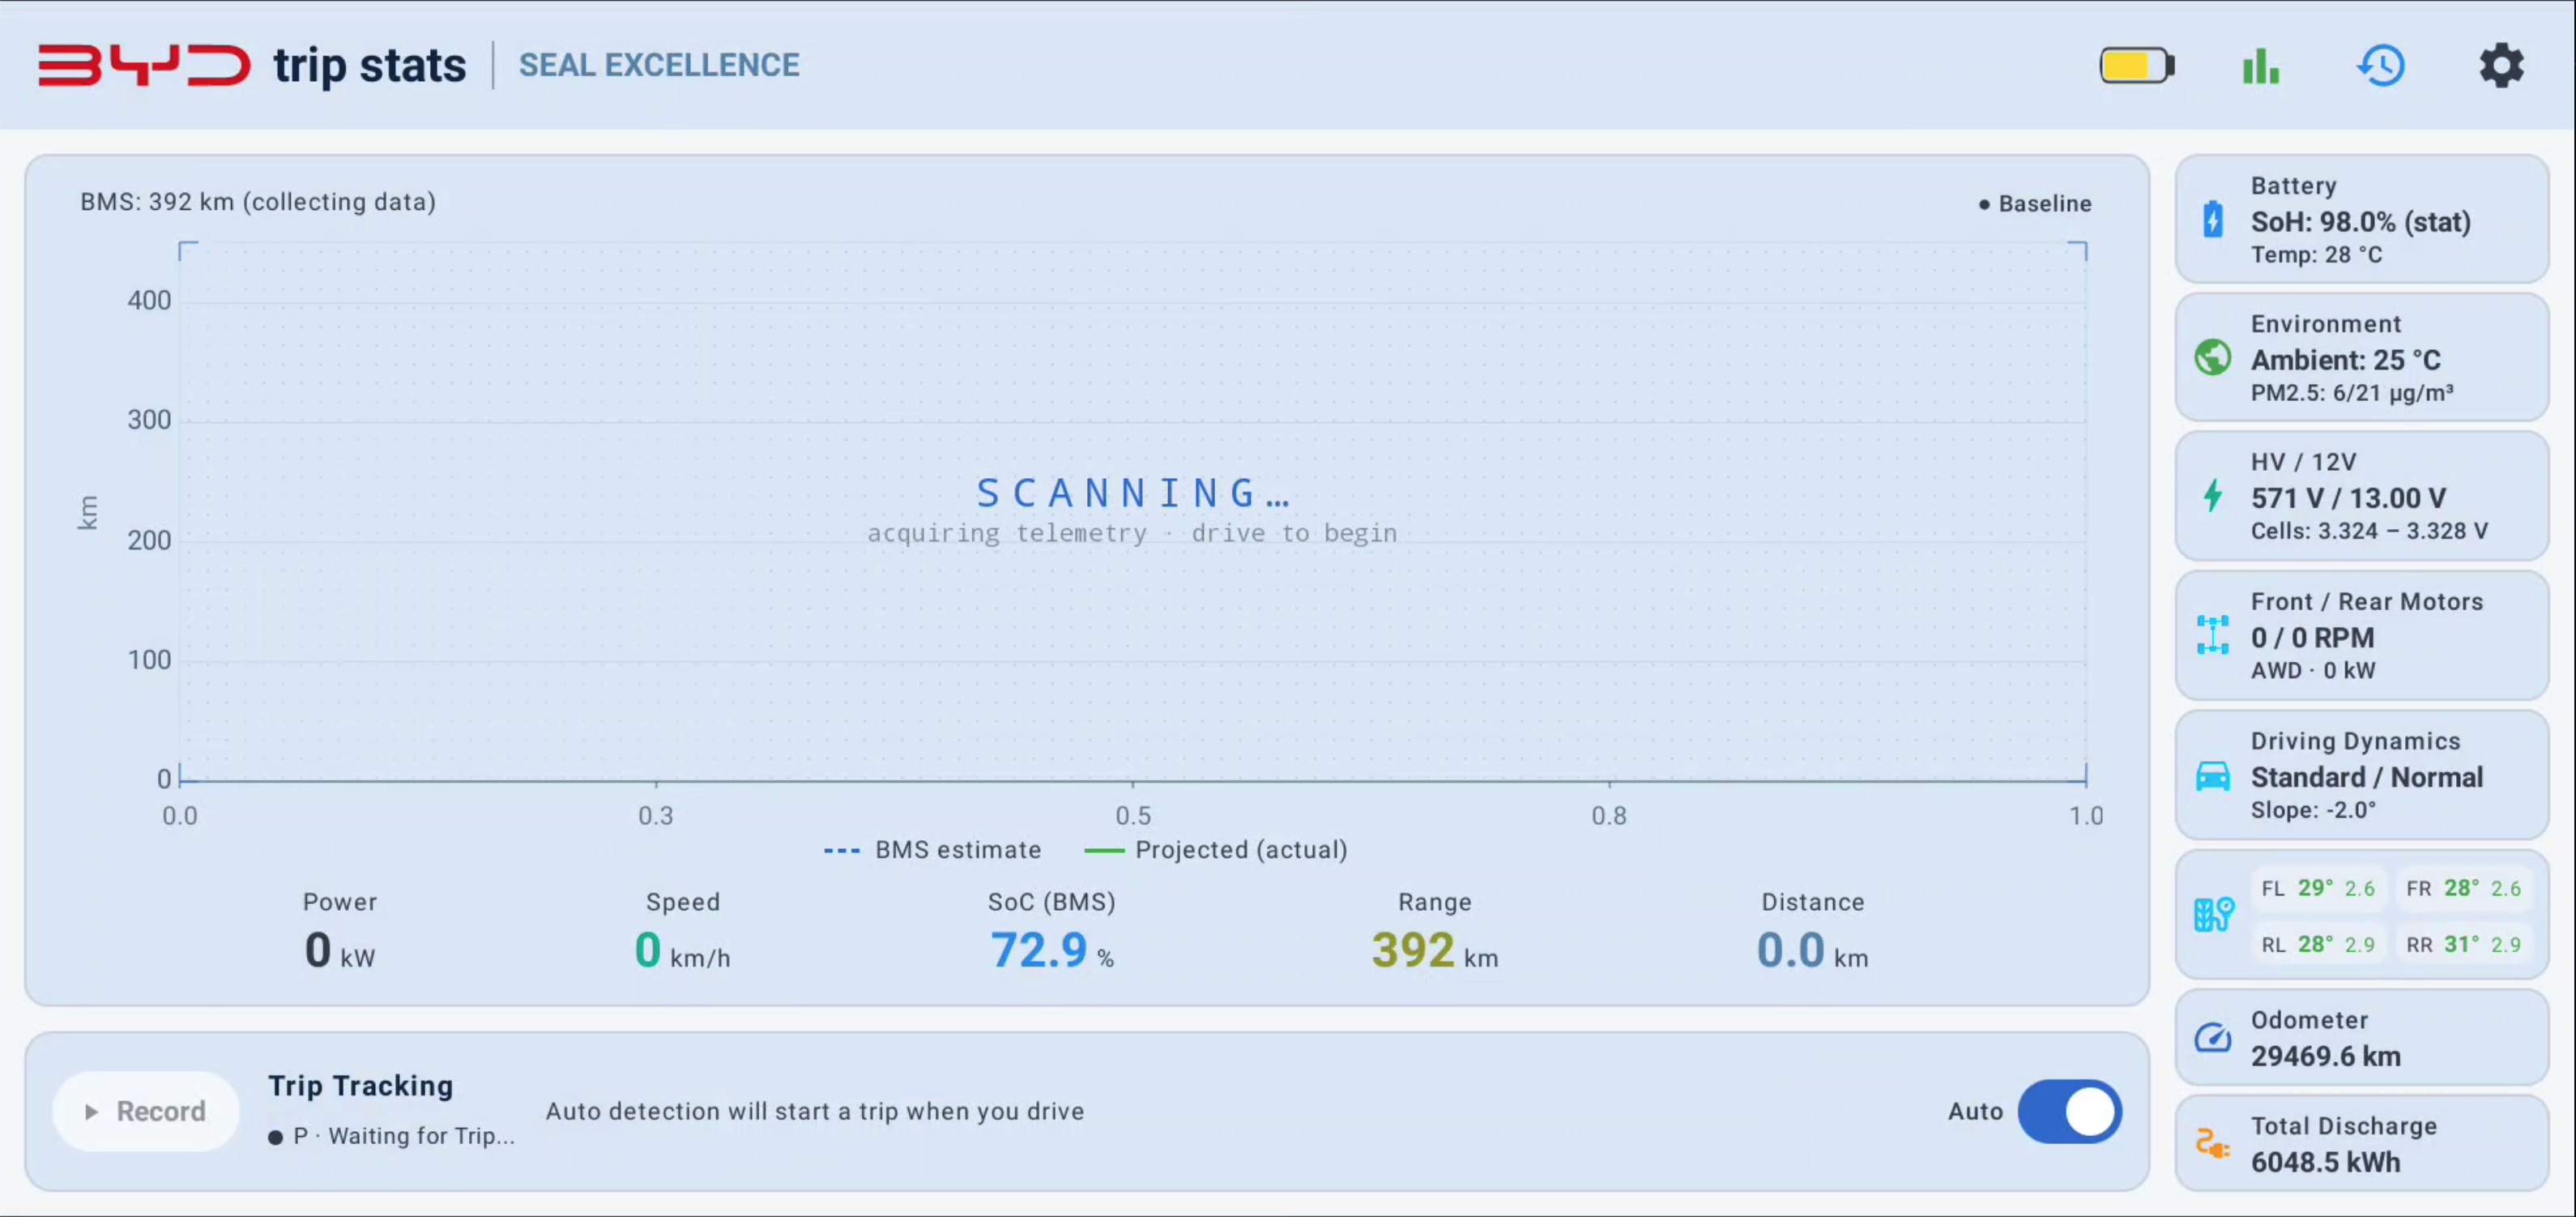2576x1217 pixels.
Task: Click the drivetrain icon in Motors card
Action: (x=2213, y=635)
